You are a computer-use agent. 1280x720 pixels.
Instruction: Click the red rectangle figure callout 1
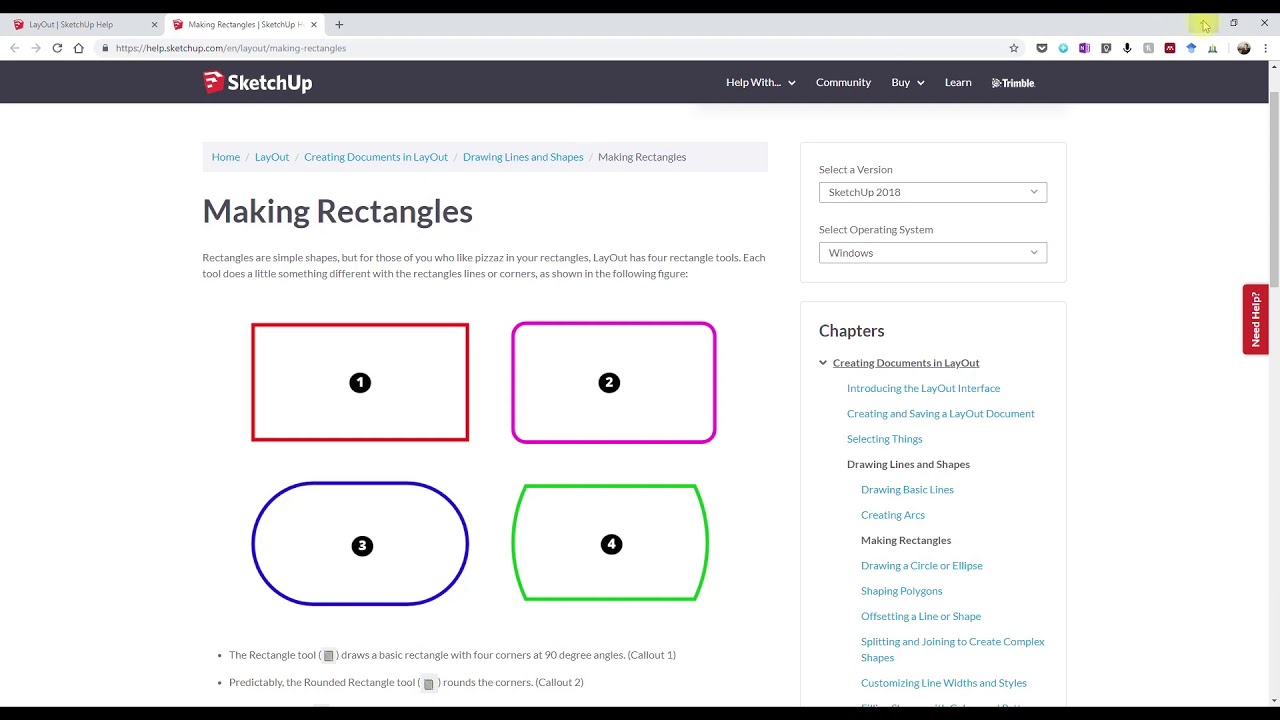point(360,382)
